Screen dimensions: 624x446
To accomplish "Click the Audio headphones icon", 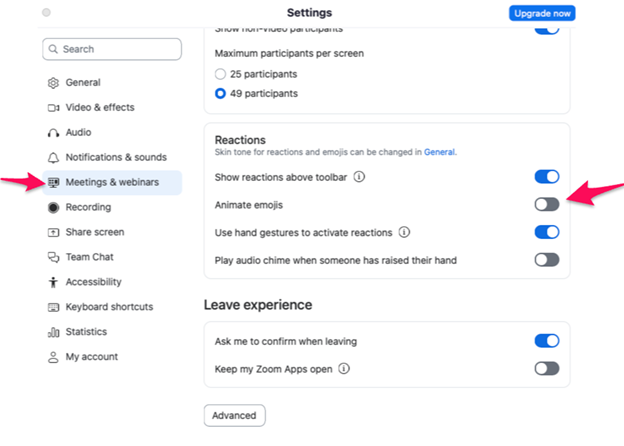I will click(x=53, y=133).
